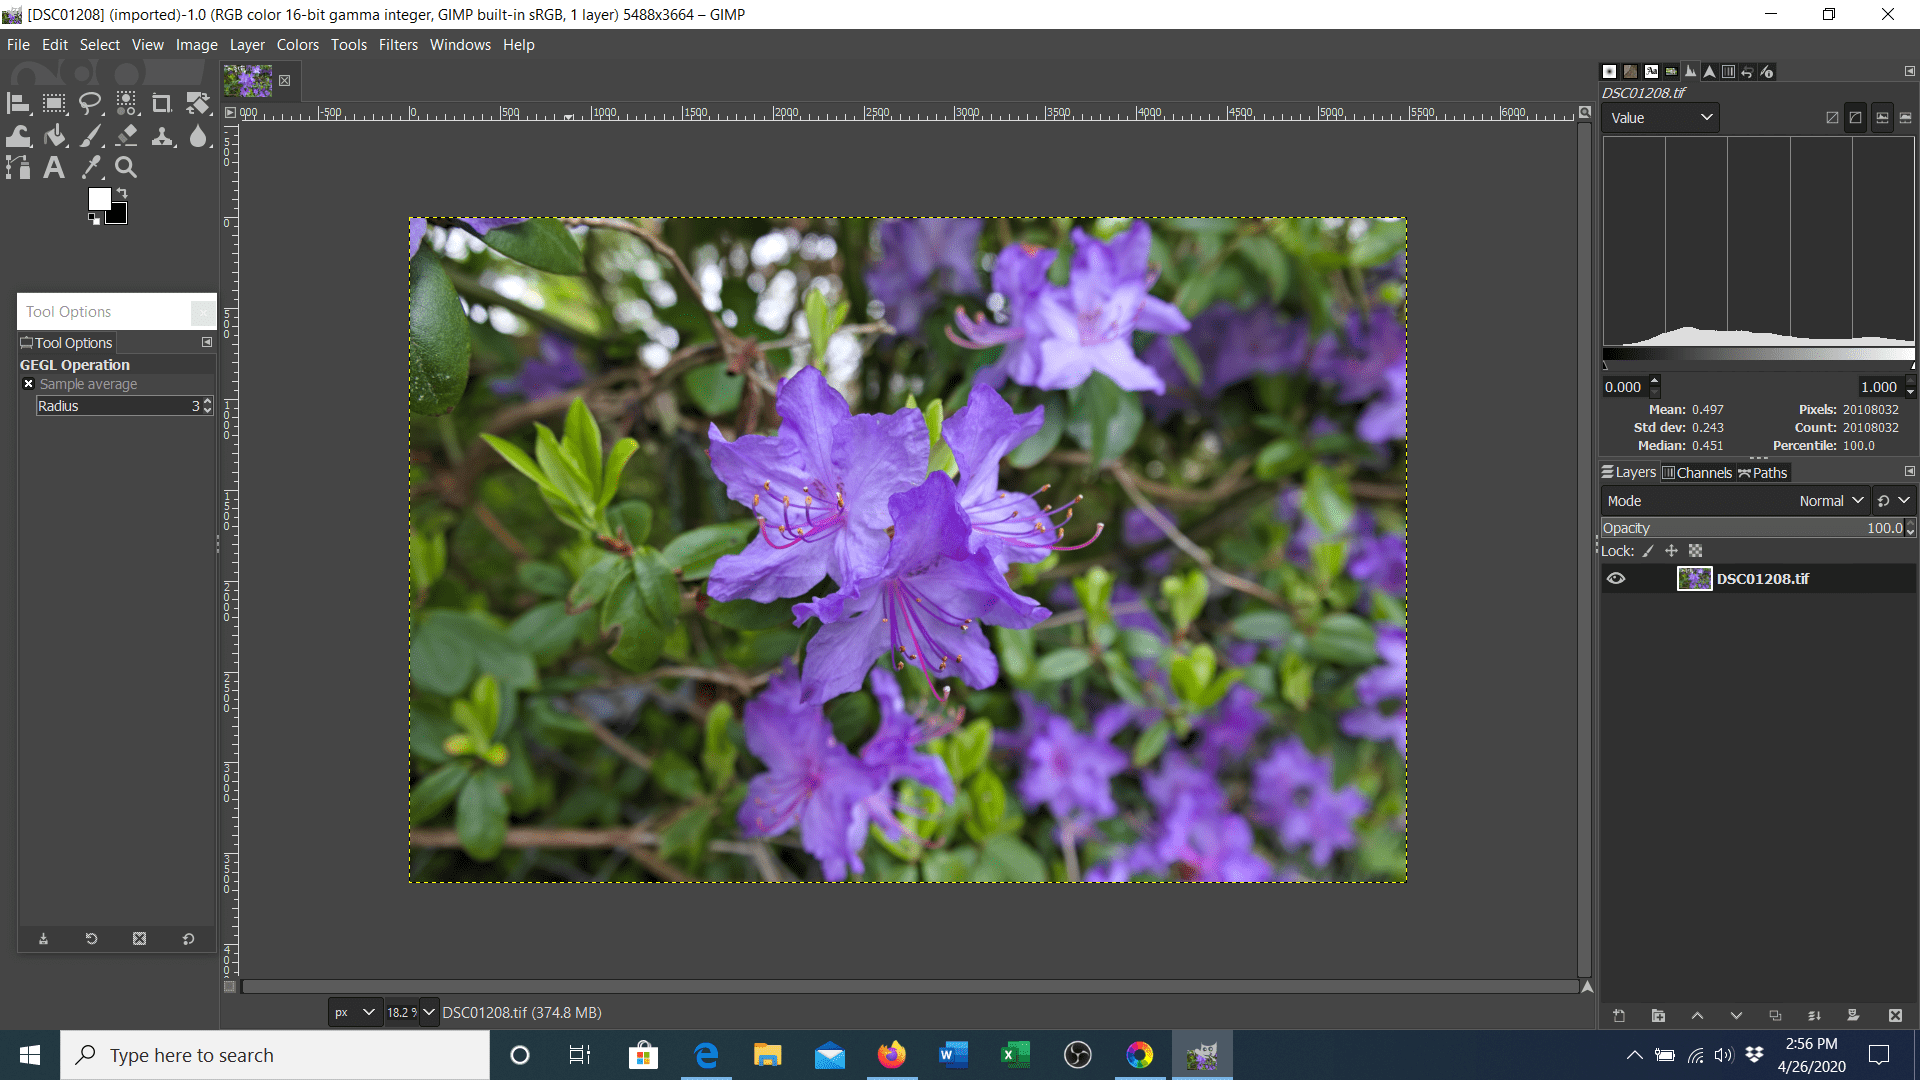Create a new layer group
Screen dimensions: 1920x1080
click(1658, 1016)
